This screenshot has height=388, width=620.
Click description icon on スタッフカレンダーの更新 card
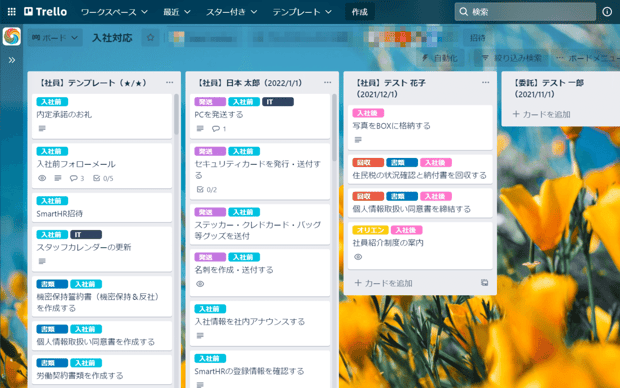click(x=42, y=261)
